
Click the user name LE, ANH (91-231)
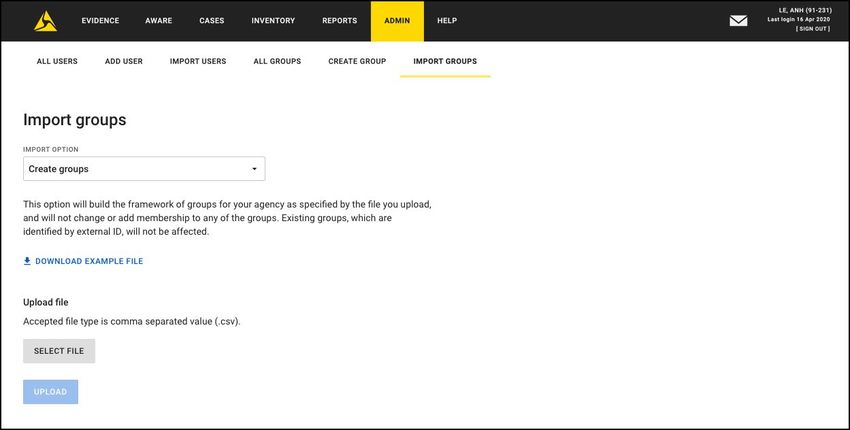click(805, 10)
